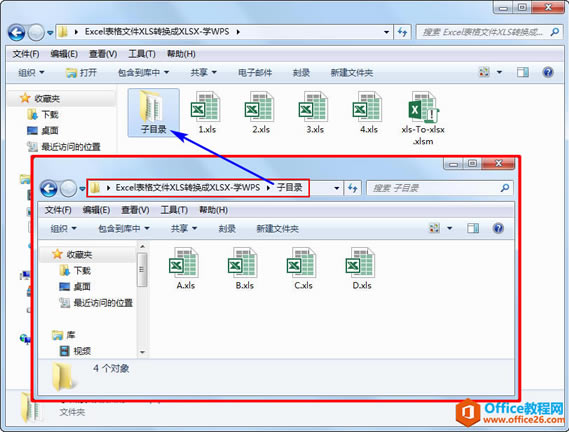The width and height of the screenshot is (569, 432).
Task: Open 共享 dropdown in front window
Action: 184,228
